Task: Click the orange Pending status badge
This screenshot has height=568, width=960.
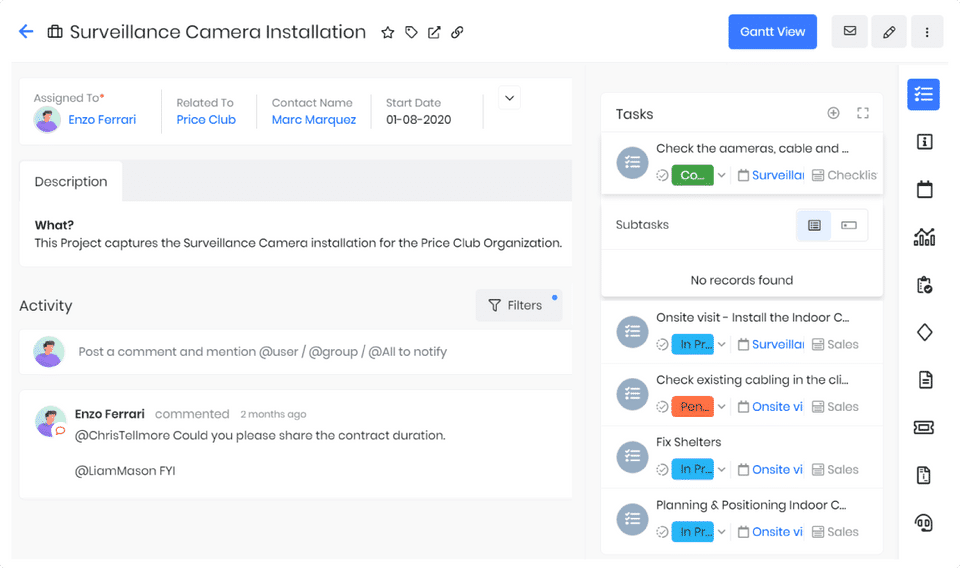Action: point(692,407)
